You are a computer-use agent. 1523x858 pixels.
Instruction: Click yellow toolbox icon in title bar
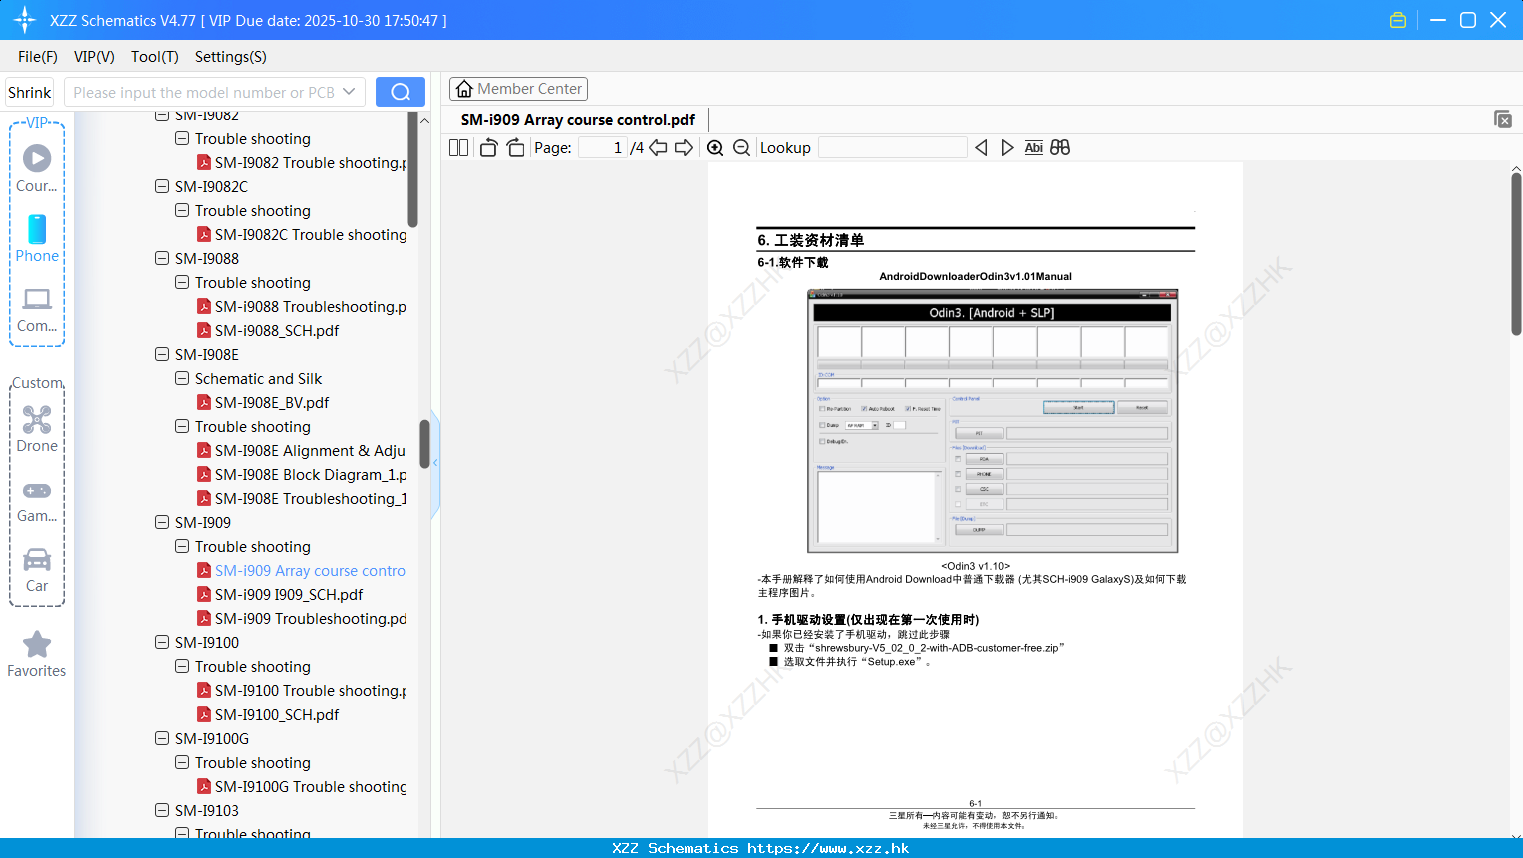pos(1398,20)
